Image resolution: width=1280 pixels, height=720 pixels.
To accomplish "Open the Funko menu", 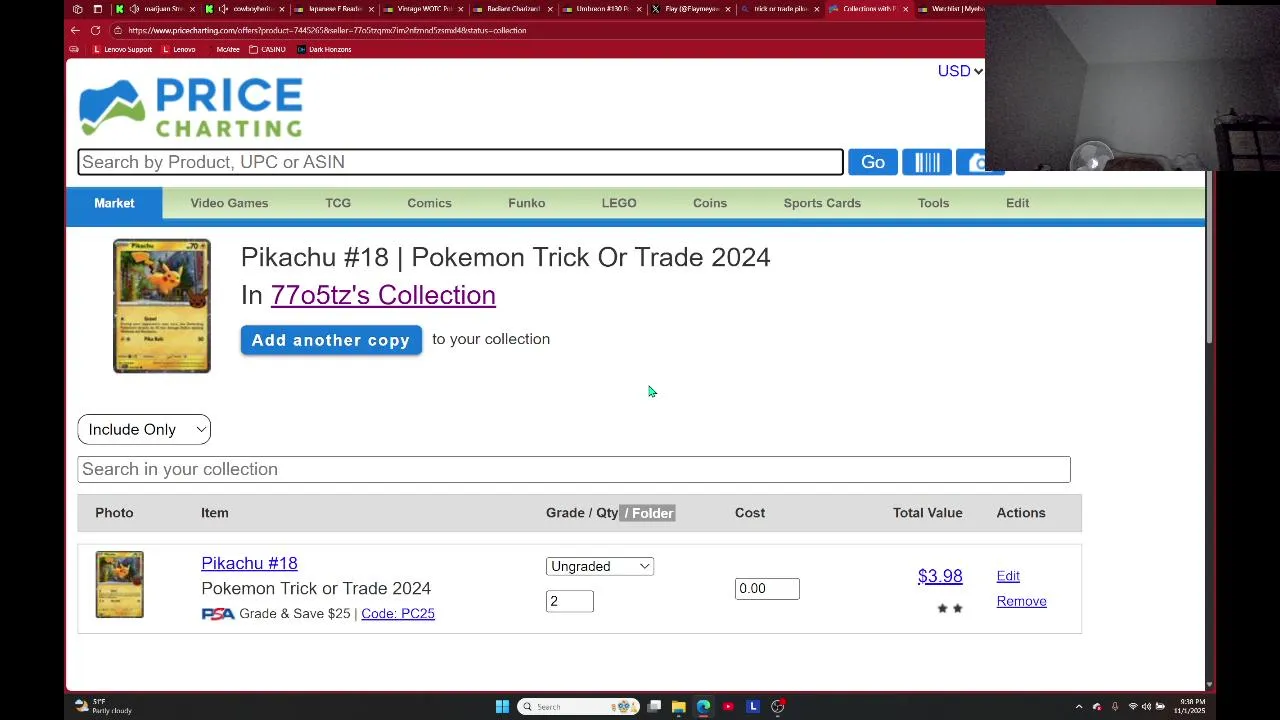I will pos(526,203).
